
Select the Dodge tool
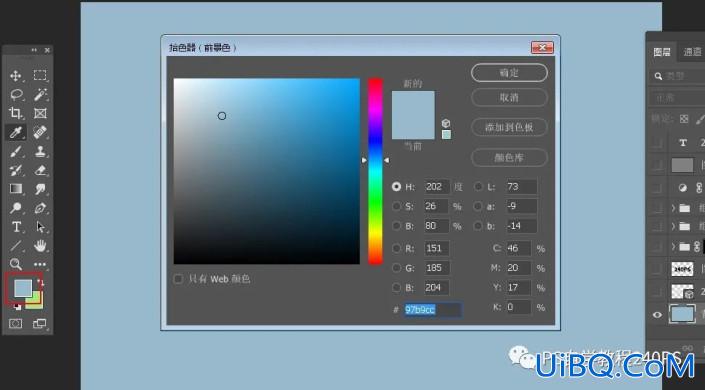tap(16, 208)
